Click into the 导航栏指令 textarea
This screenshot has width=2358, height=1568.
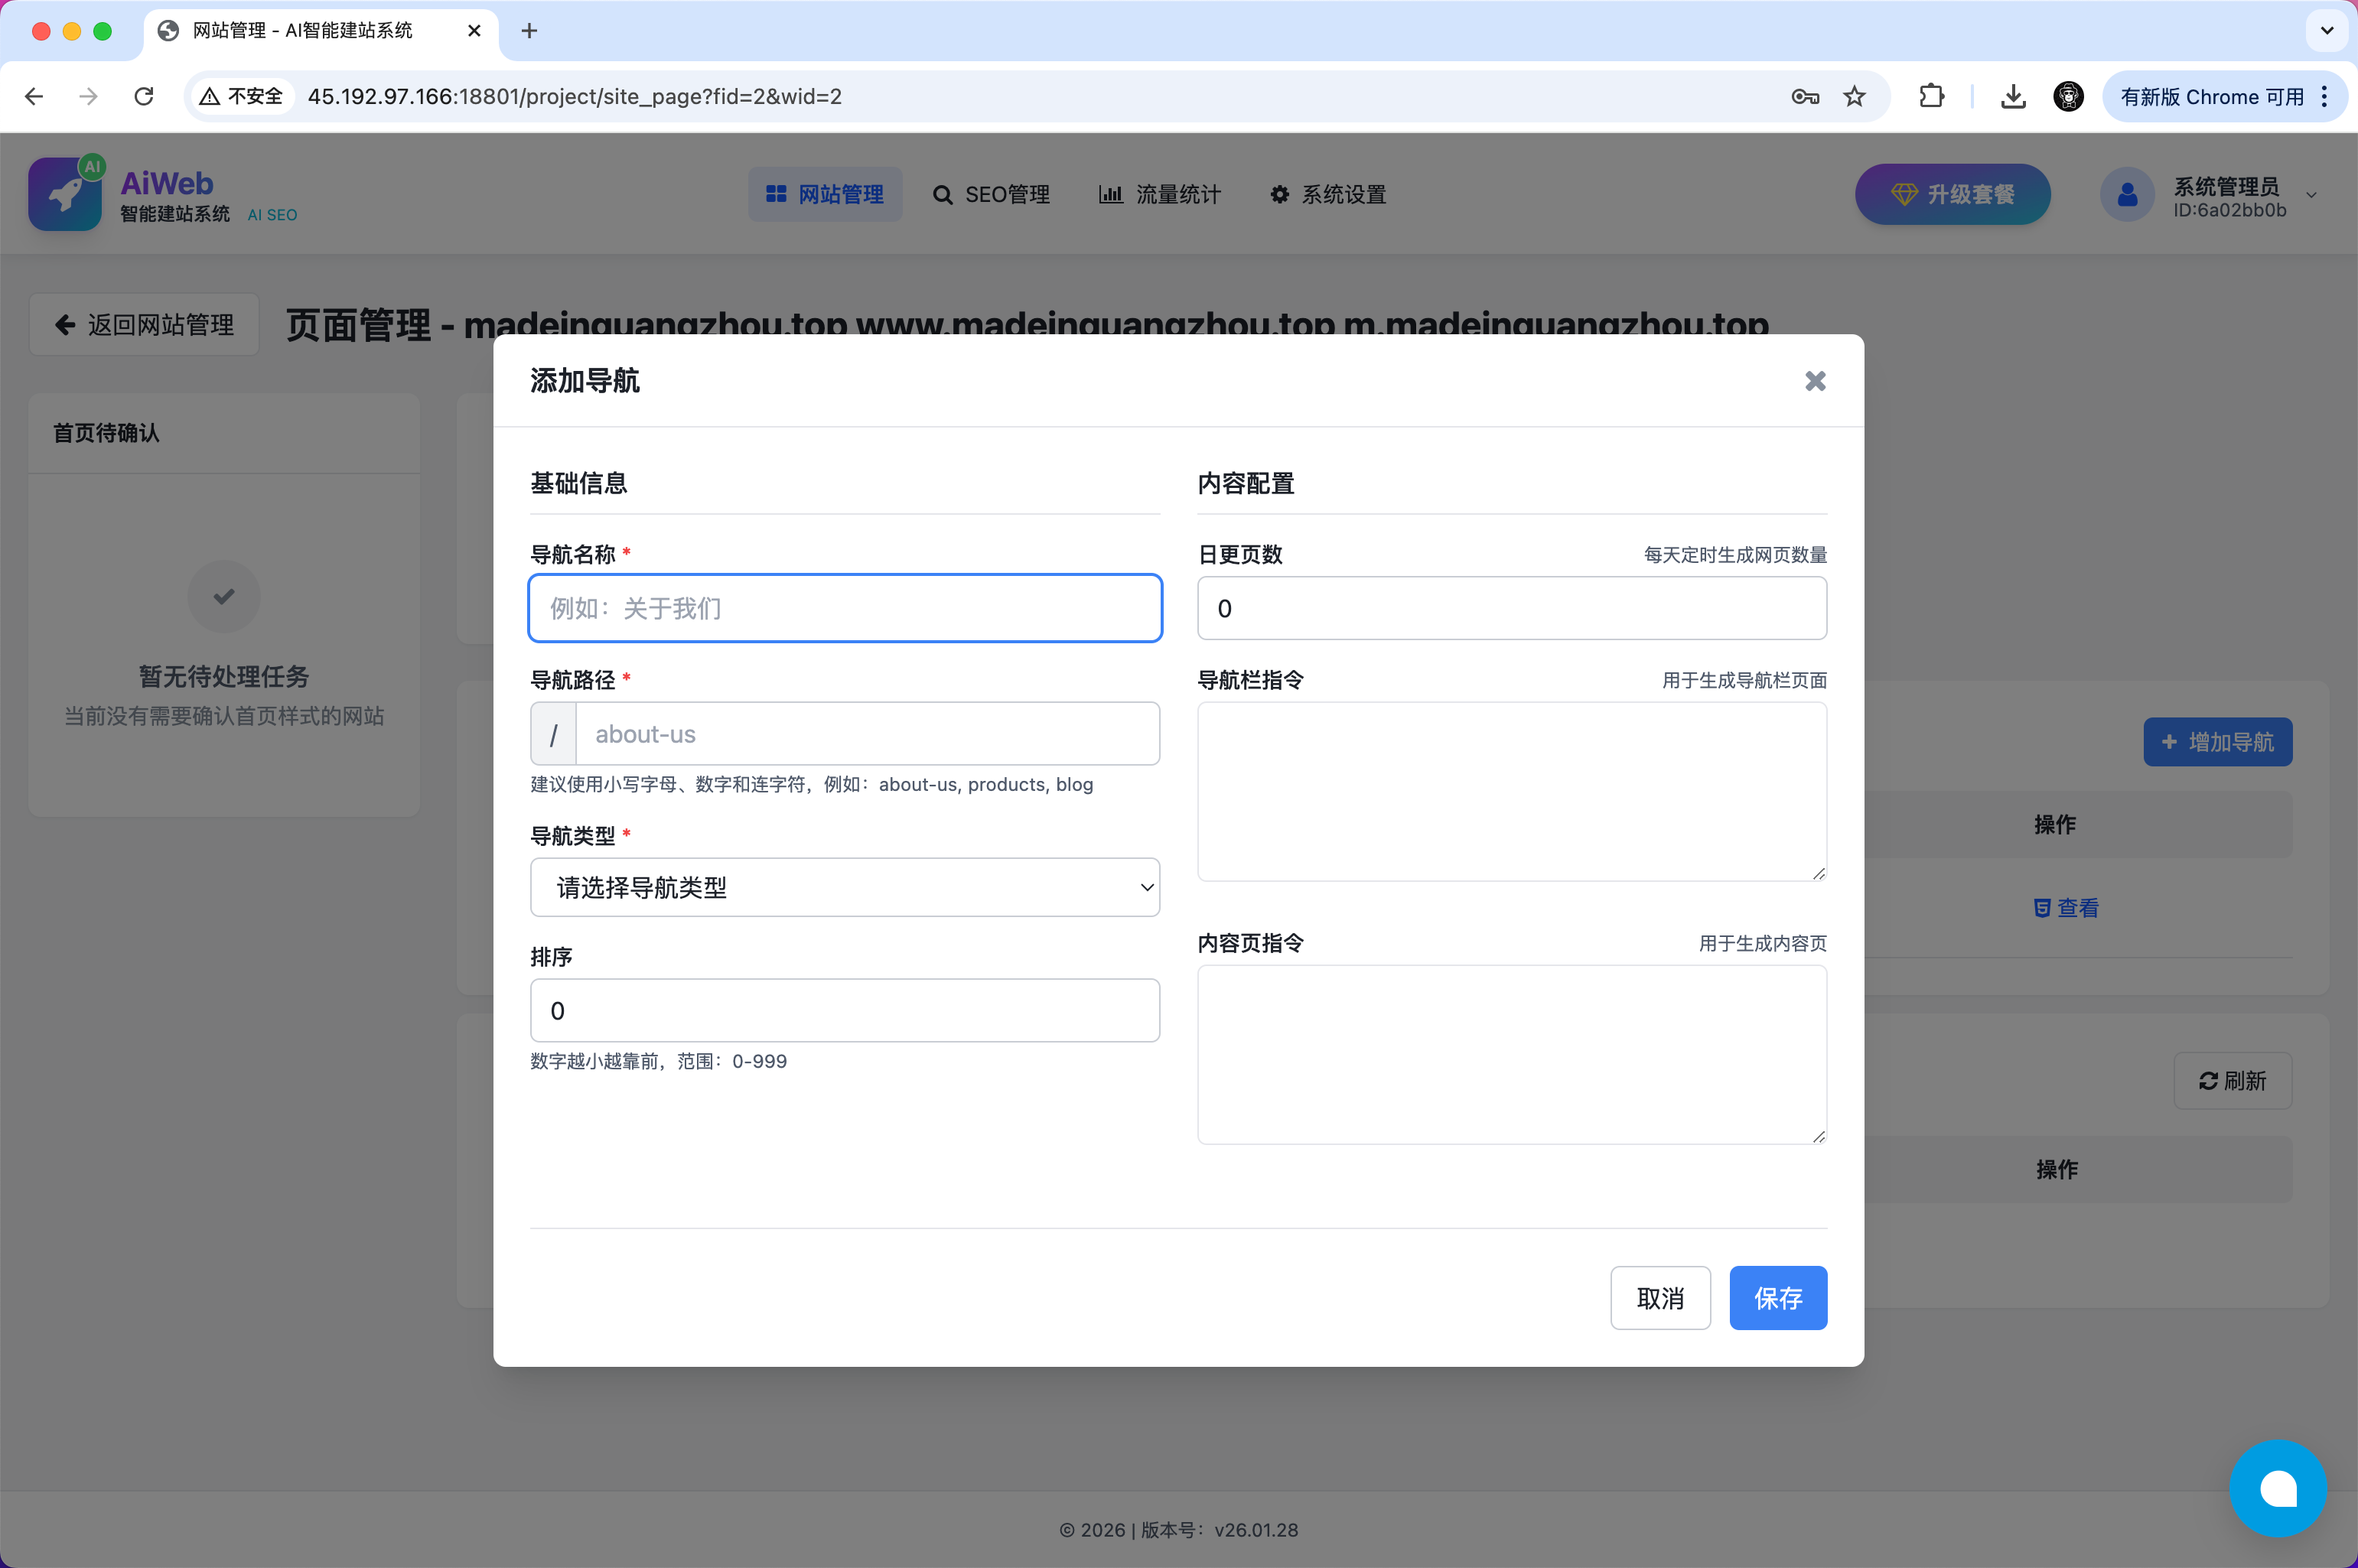(1511, 791)
